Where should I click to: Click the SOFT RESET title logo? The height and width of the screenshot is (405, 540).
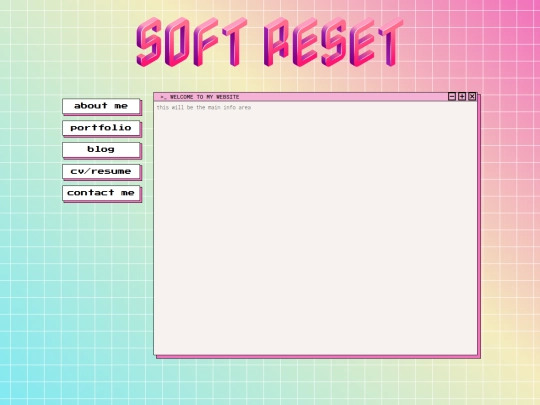pos(270,42)
